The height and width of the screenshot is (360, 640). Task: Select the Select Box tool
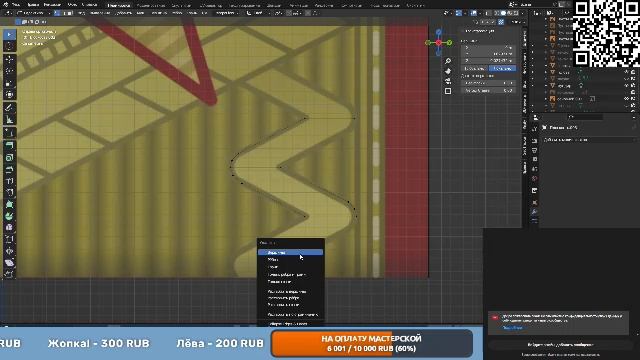tap(9, 35)
